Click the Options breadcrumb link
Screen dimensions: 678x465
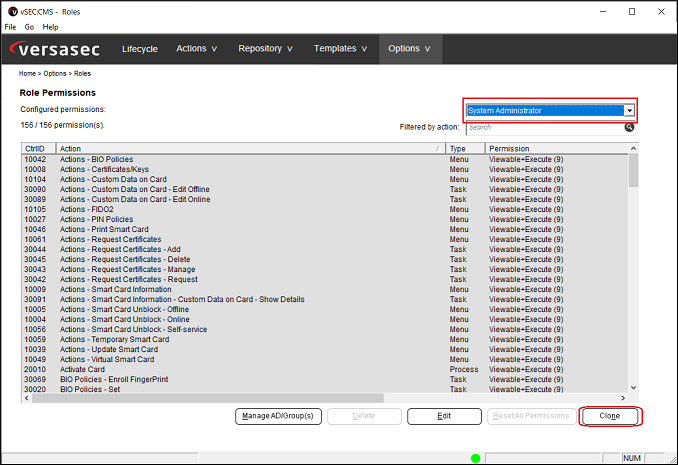pos(55,74)
